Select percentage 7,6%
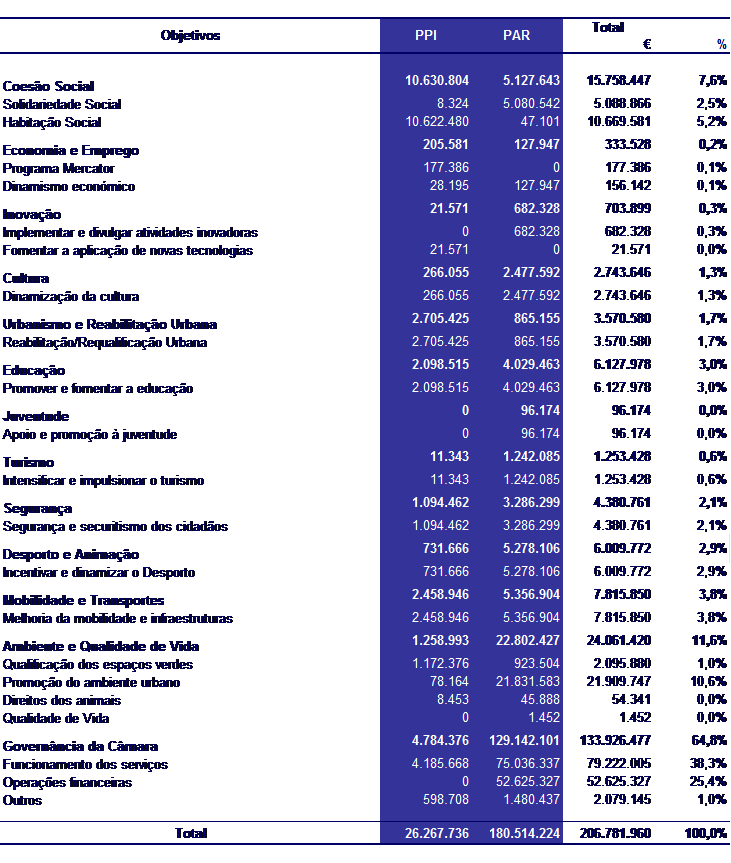 tap(712, 81)
